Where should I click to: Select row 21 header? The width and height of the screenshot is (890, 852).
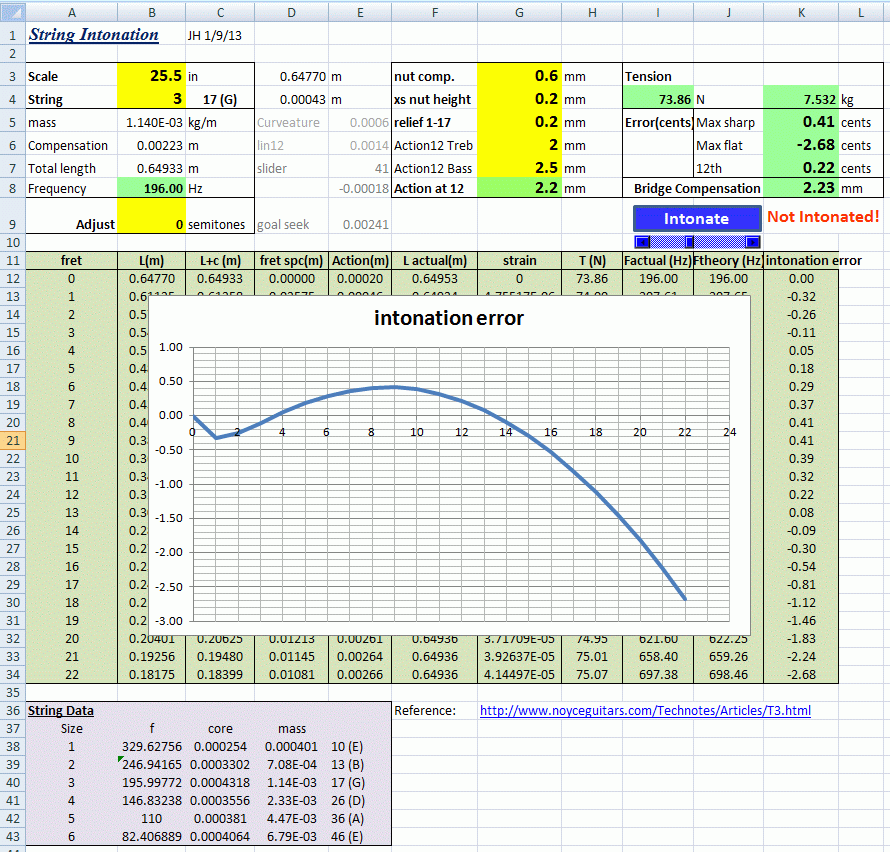pos(12,440)
